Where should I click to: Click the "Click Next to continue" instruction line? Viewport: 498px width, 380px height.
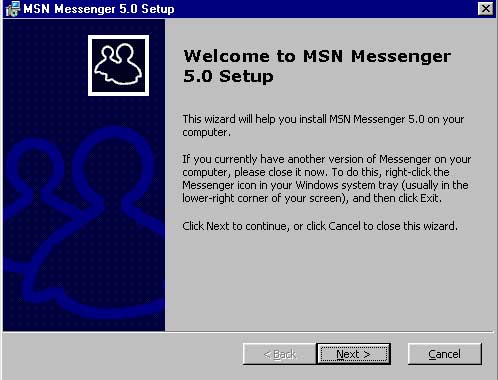320,226
